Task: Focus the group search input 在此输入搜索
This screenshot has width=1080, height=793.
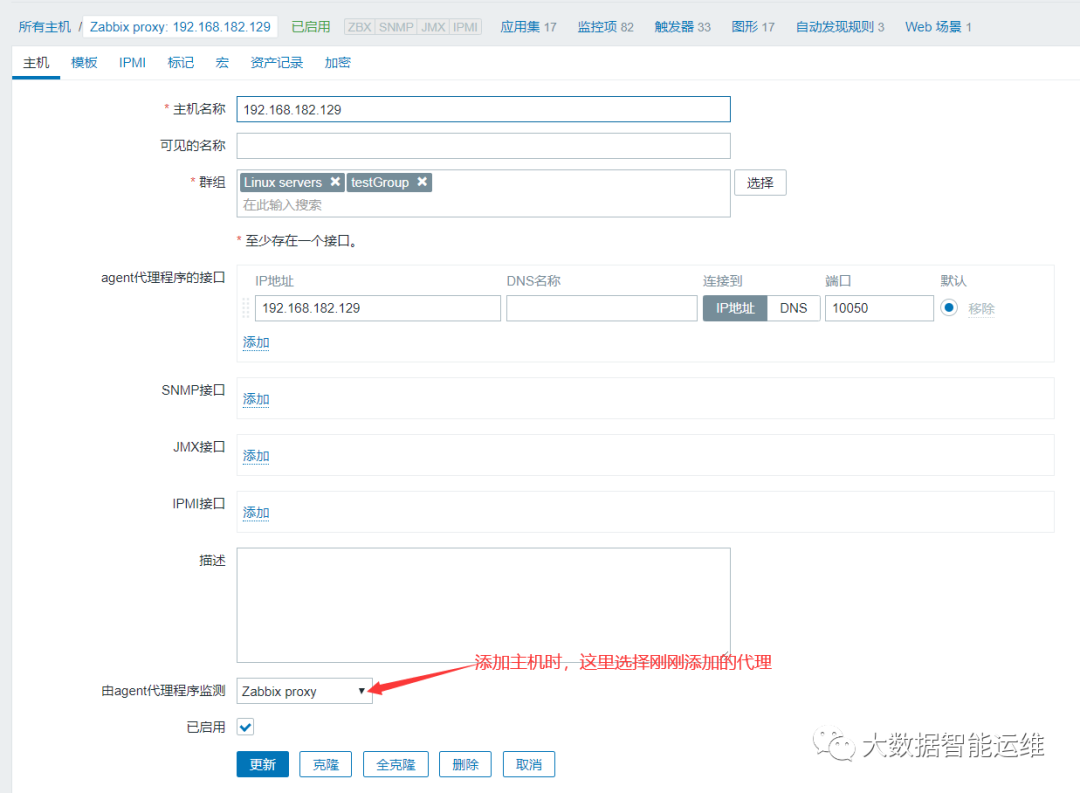Action: (x=484, y=205)
